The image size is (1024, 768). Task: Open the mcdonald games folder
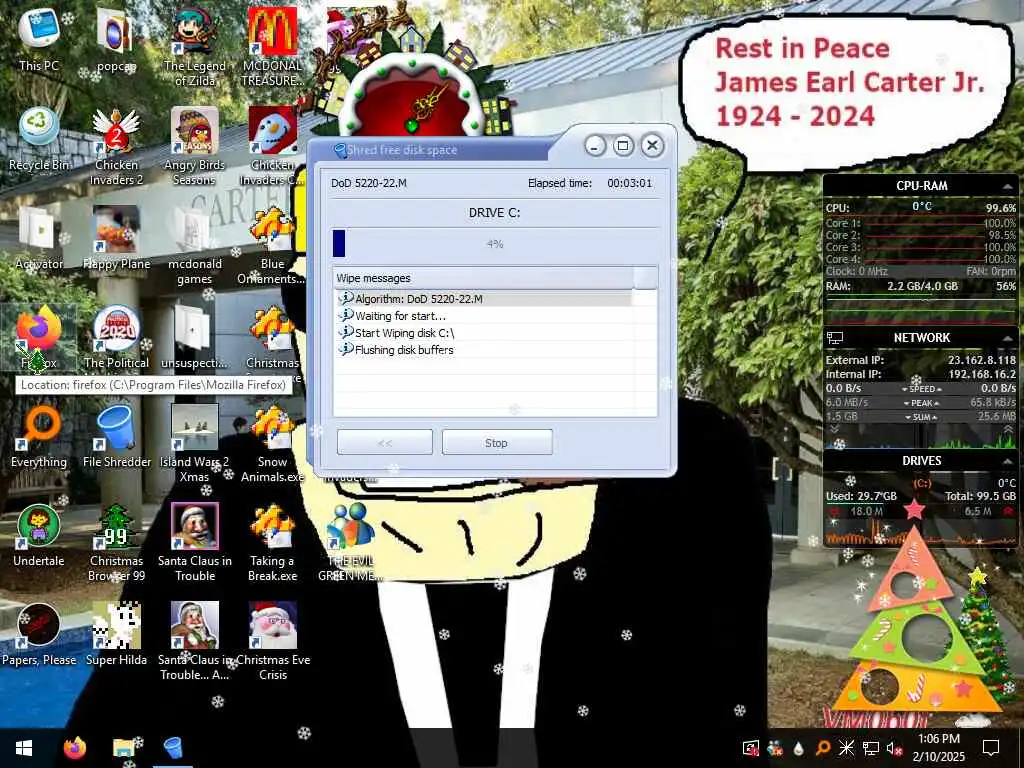point(195,246)
